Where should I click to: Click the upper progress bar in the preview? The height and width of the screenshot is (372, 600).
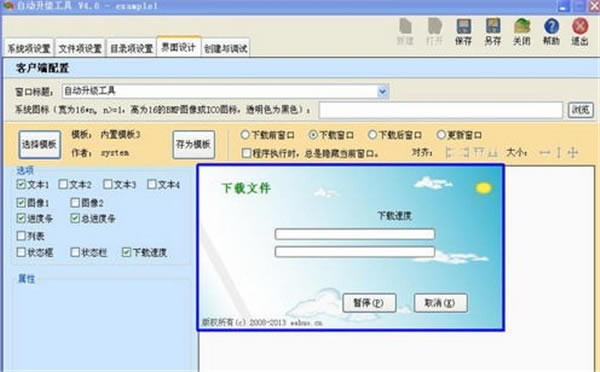tap(355, 234)
